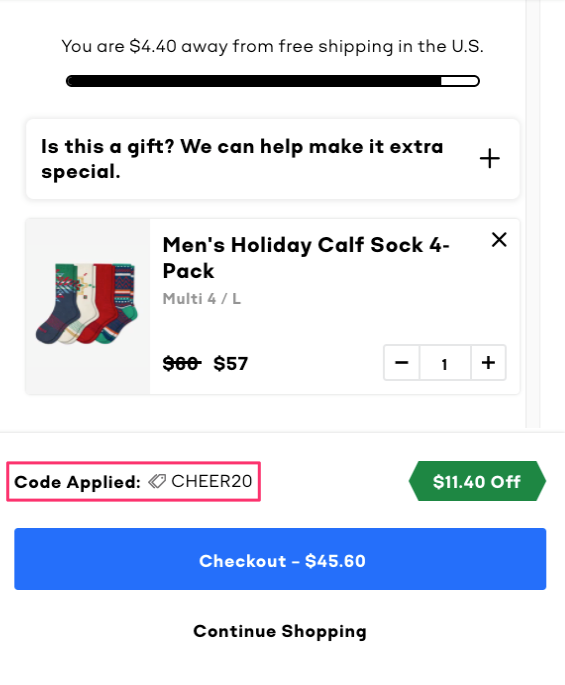Viewport: 565px width, 685px height.
Task: Decrease sock quantity with minus button
Action: pos(402,363)
